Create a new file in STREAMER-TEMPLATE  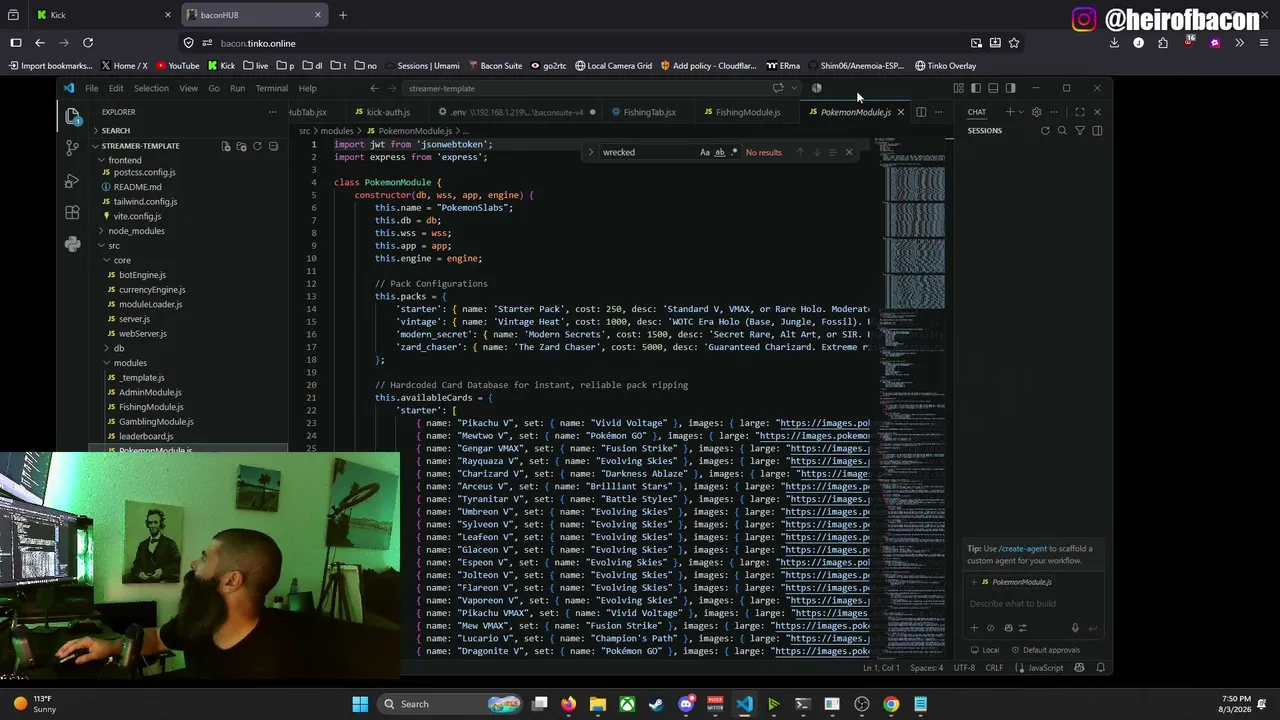226,146
